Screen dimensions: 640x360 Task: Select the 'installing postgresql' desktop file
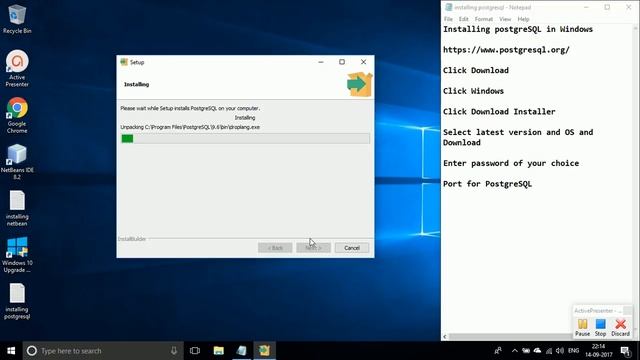coord(17,301)
